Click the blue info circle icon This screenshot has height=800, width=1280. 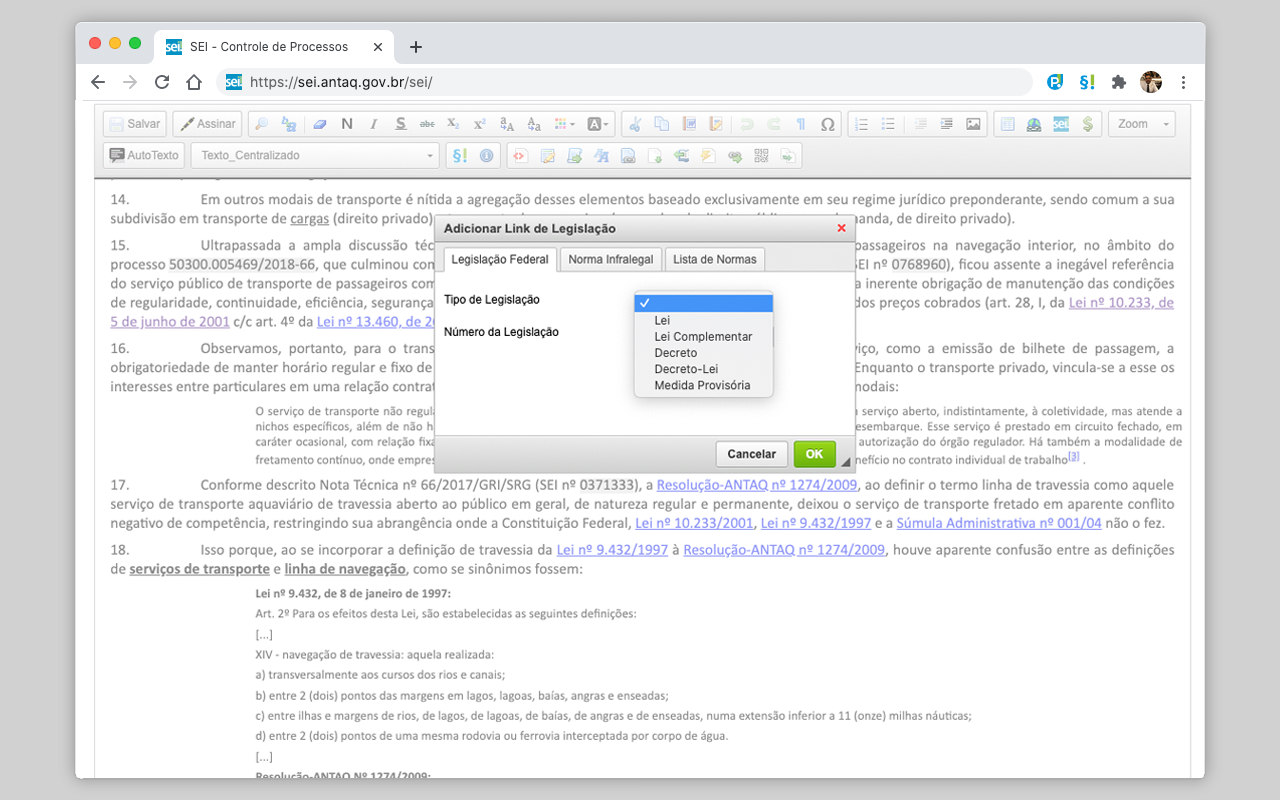[487, 155]
